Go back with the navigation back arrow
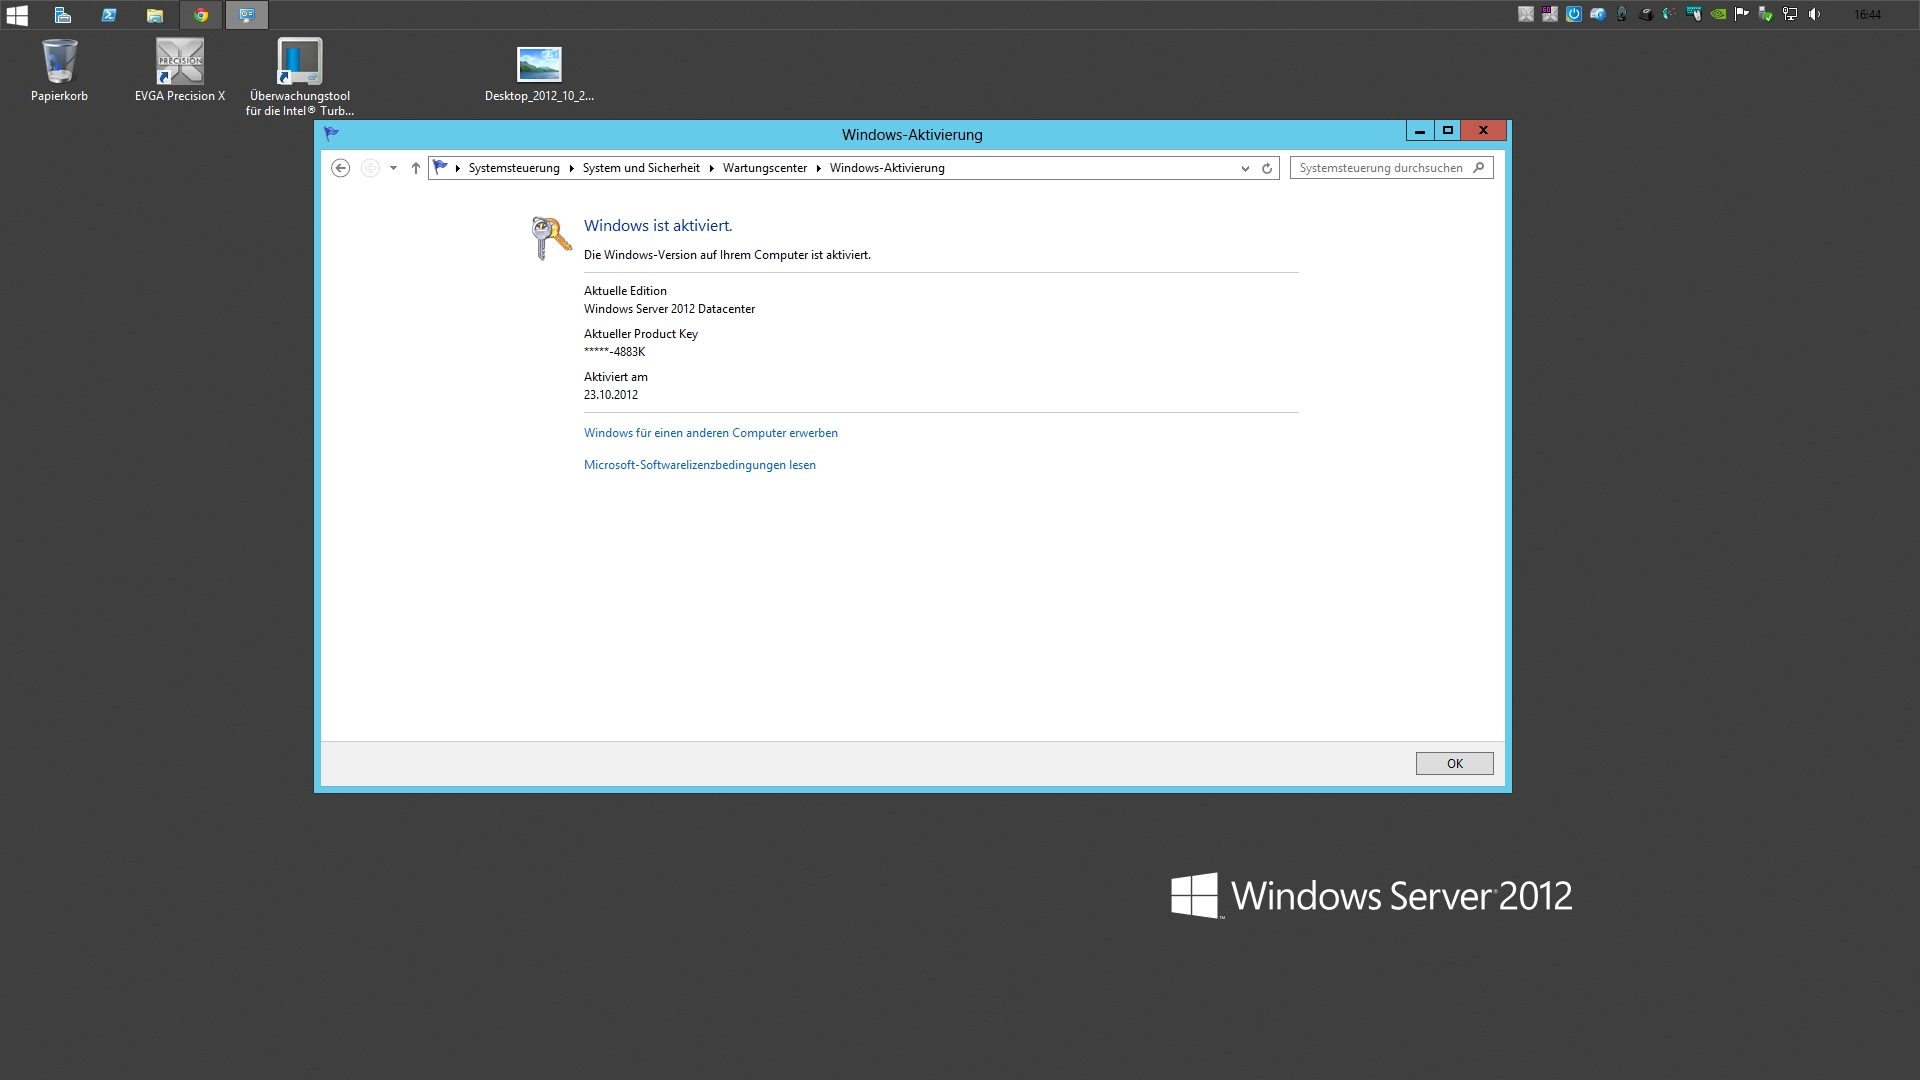 (340, 168)
